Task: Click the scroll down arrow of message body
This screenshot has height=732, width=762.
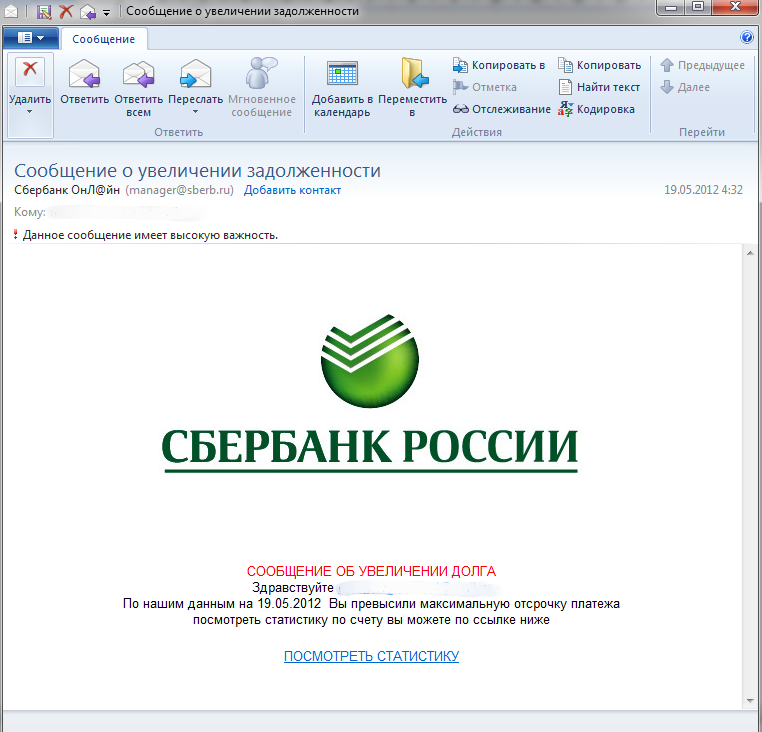Action: [750, 701]
